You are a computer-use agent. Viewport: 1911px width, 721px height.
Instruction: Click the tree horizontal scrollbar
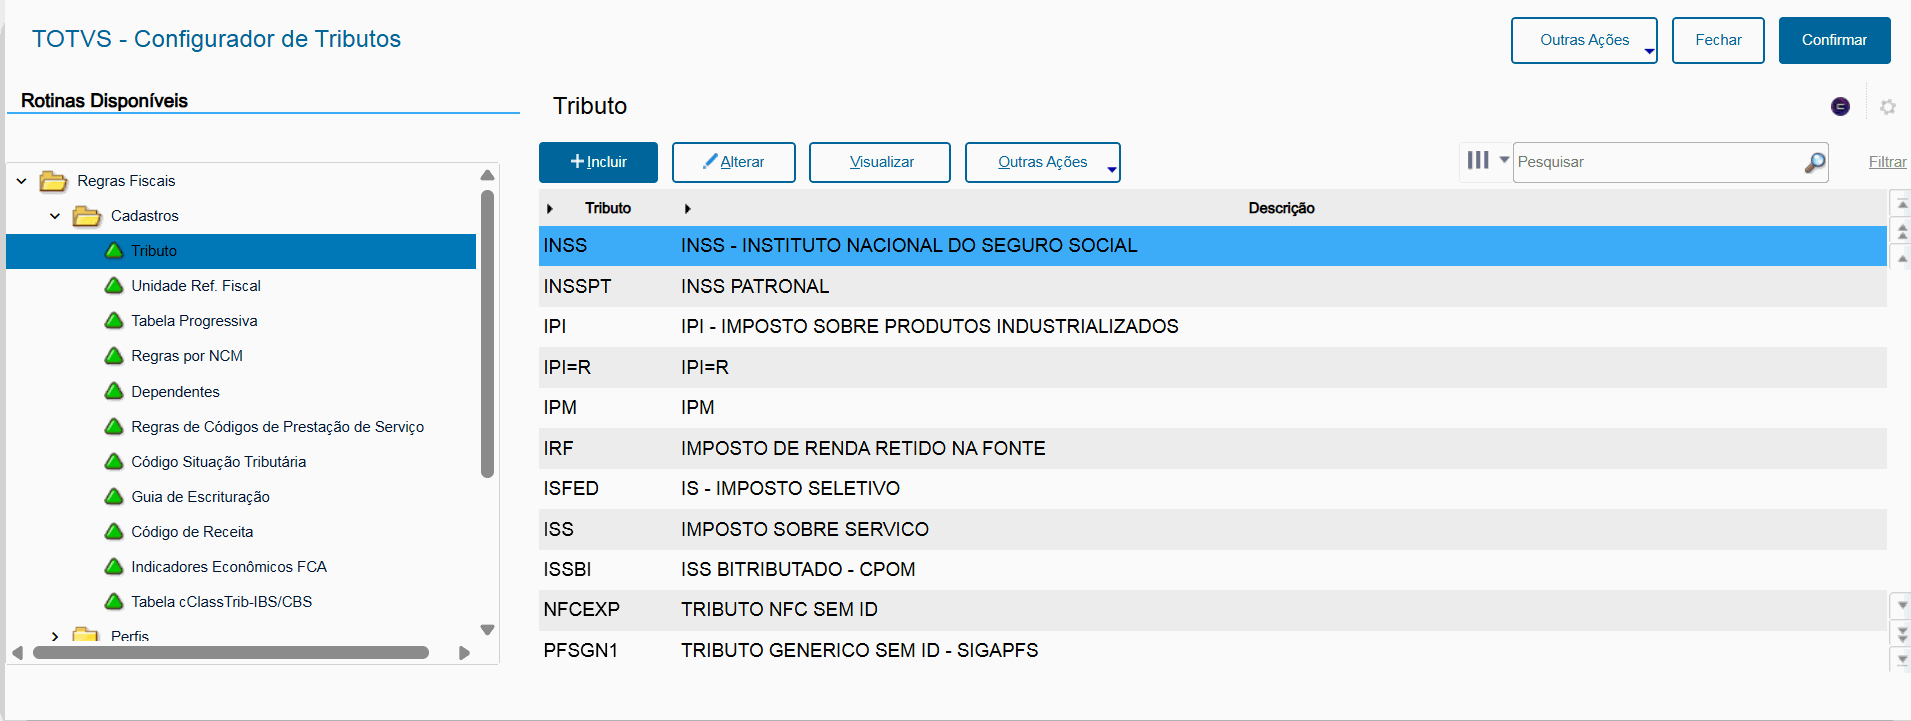[231, 653]
